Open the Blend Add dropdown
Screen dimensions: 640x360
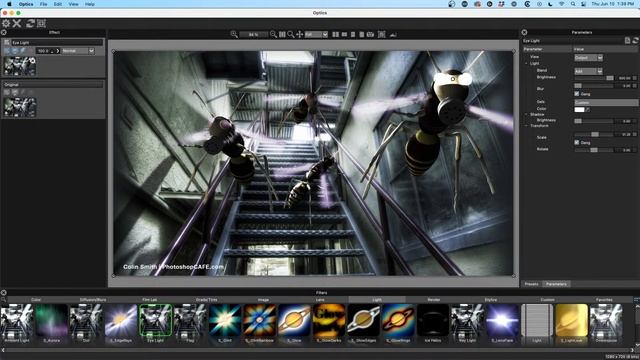[588, 71]
